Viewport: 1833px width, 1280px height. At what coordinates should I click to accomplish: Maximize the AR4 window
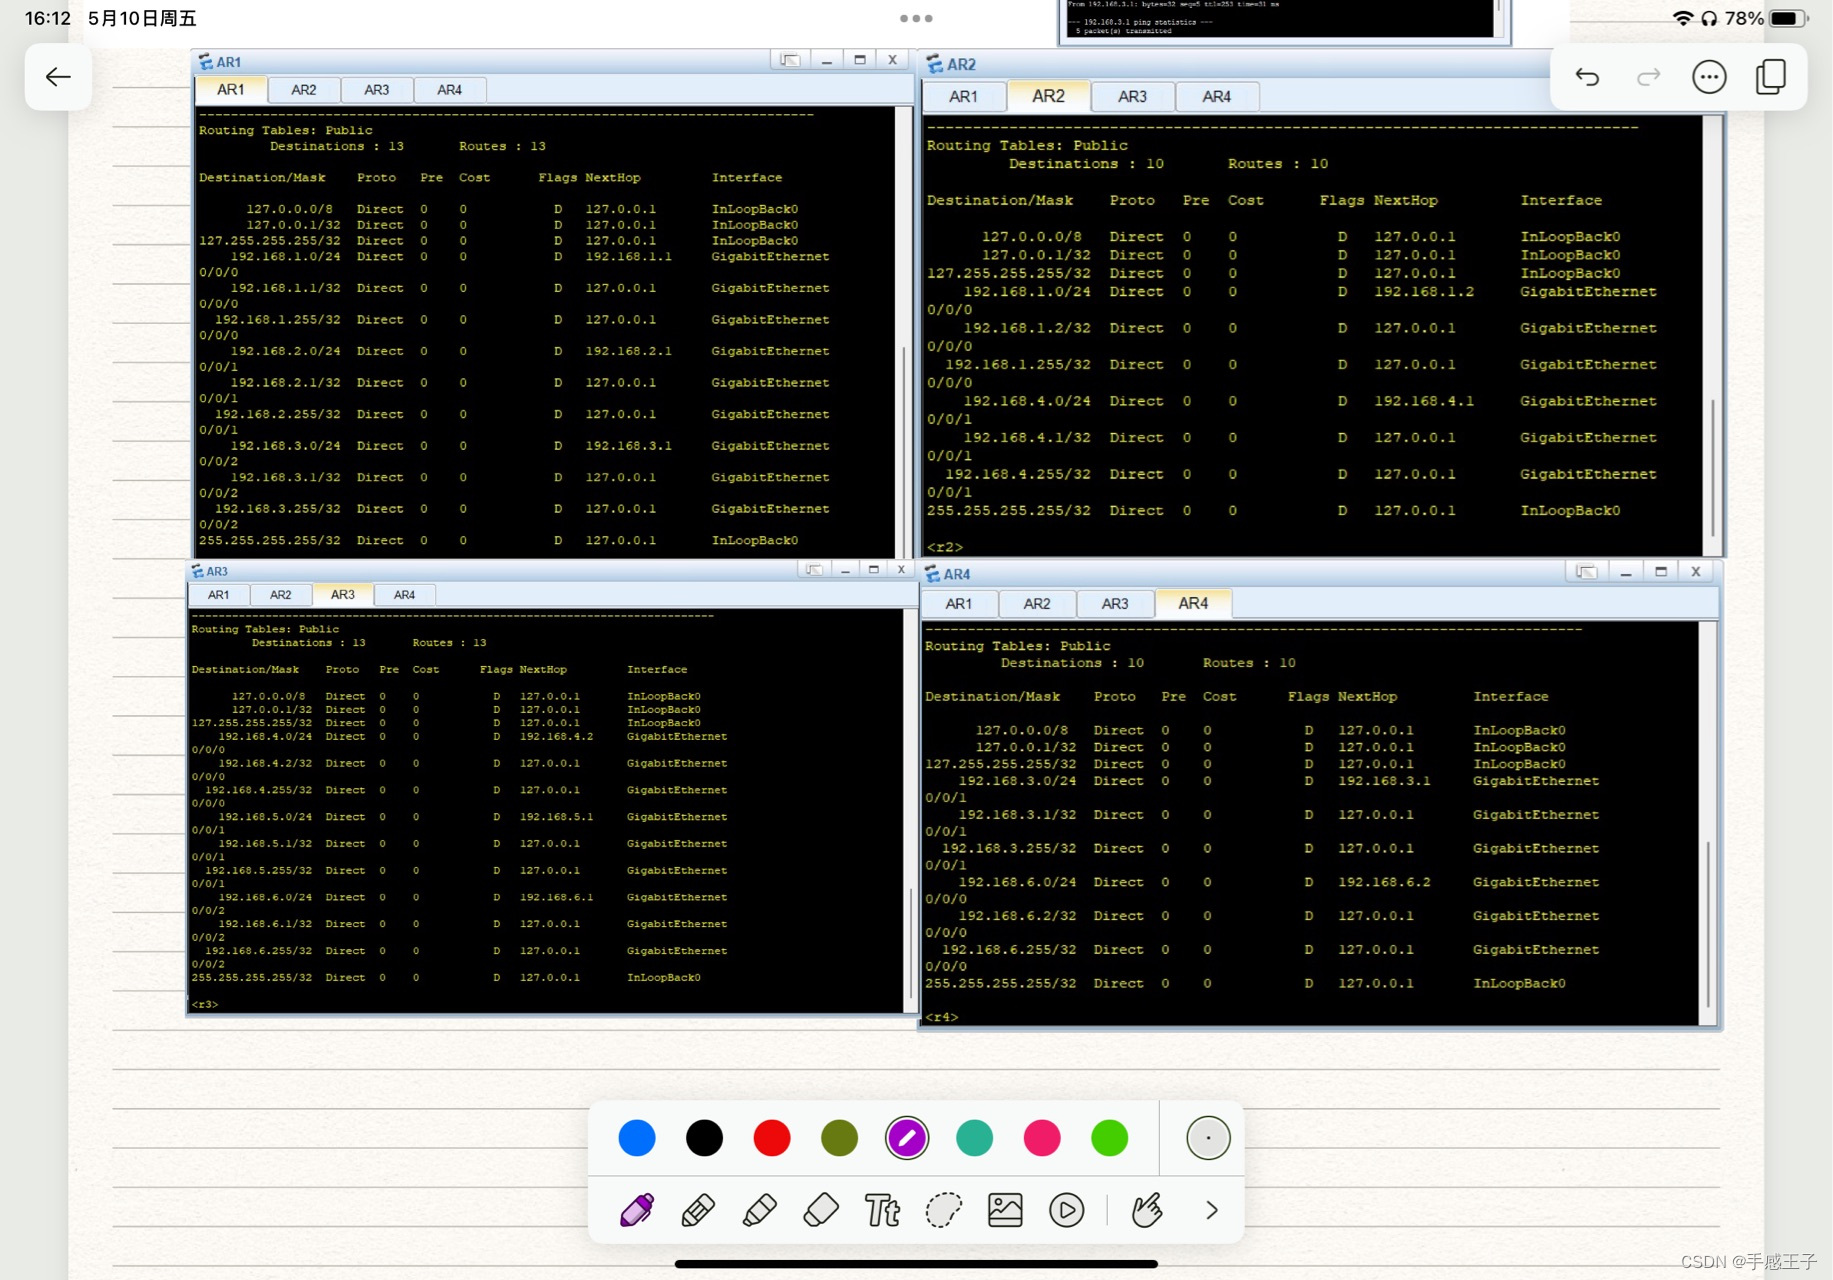point(1661,572)
